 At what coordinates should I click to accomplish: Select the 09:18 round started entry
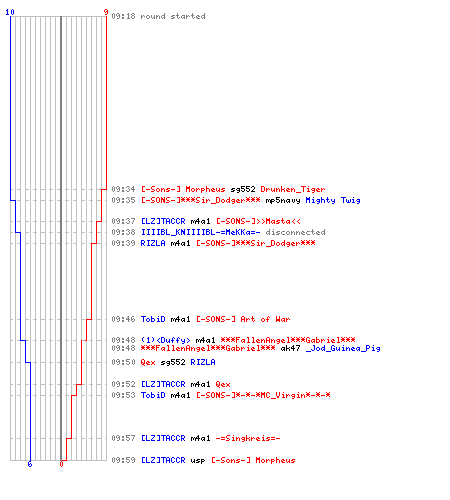[x=158, y=16]
